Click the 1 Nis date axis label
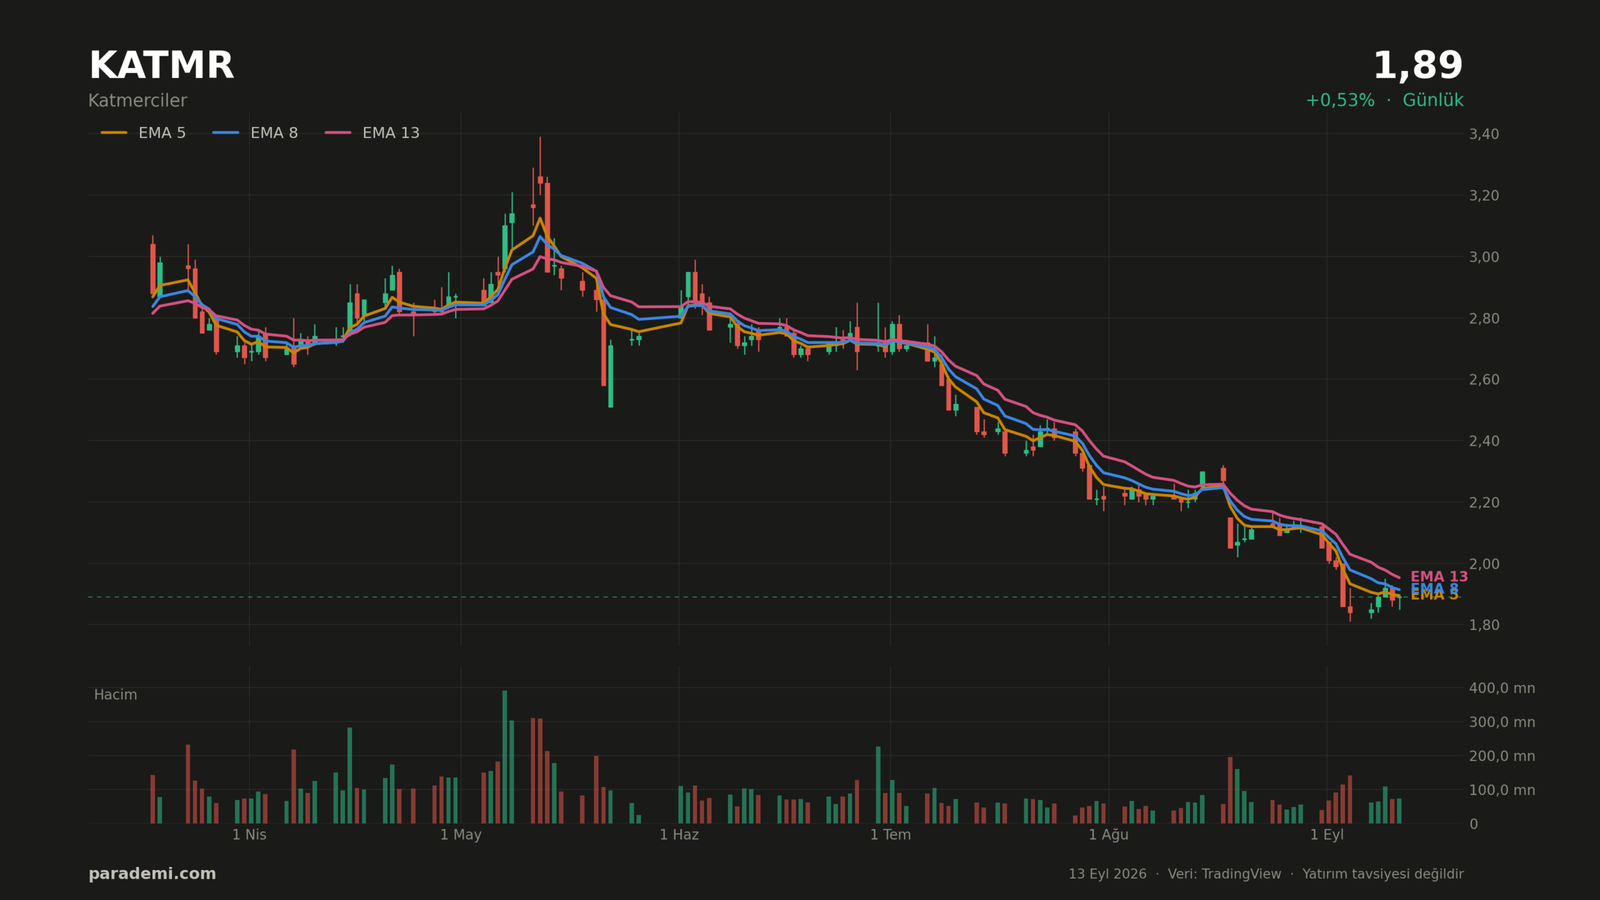 tap(249, 835)
